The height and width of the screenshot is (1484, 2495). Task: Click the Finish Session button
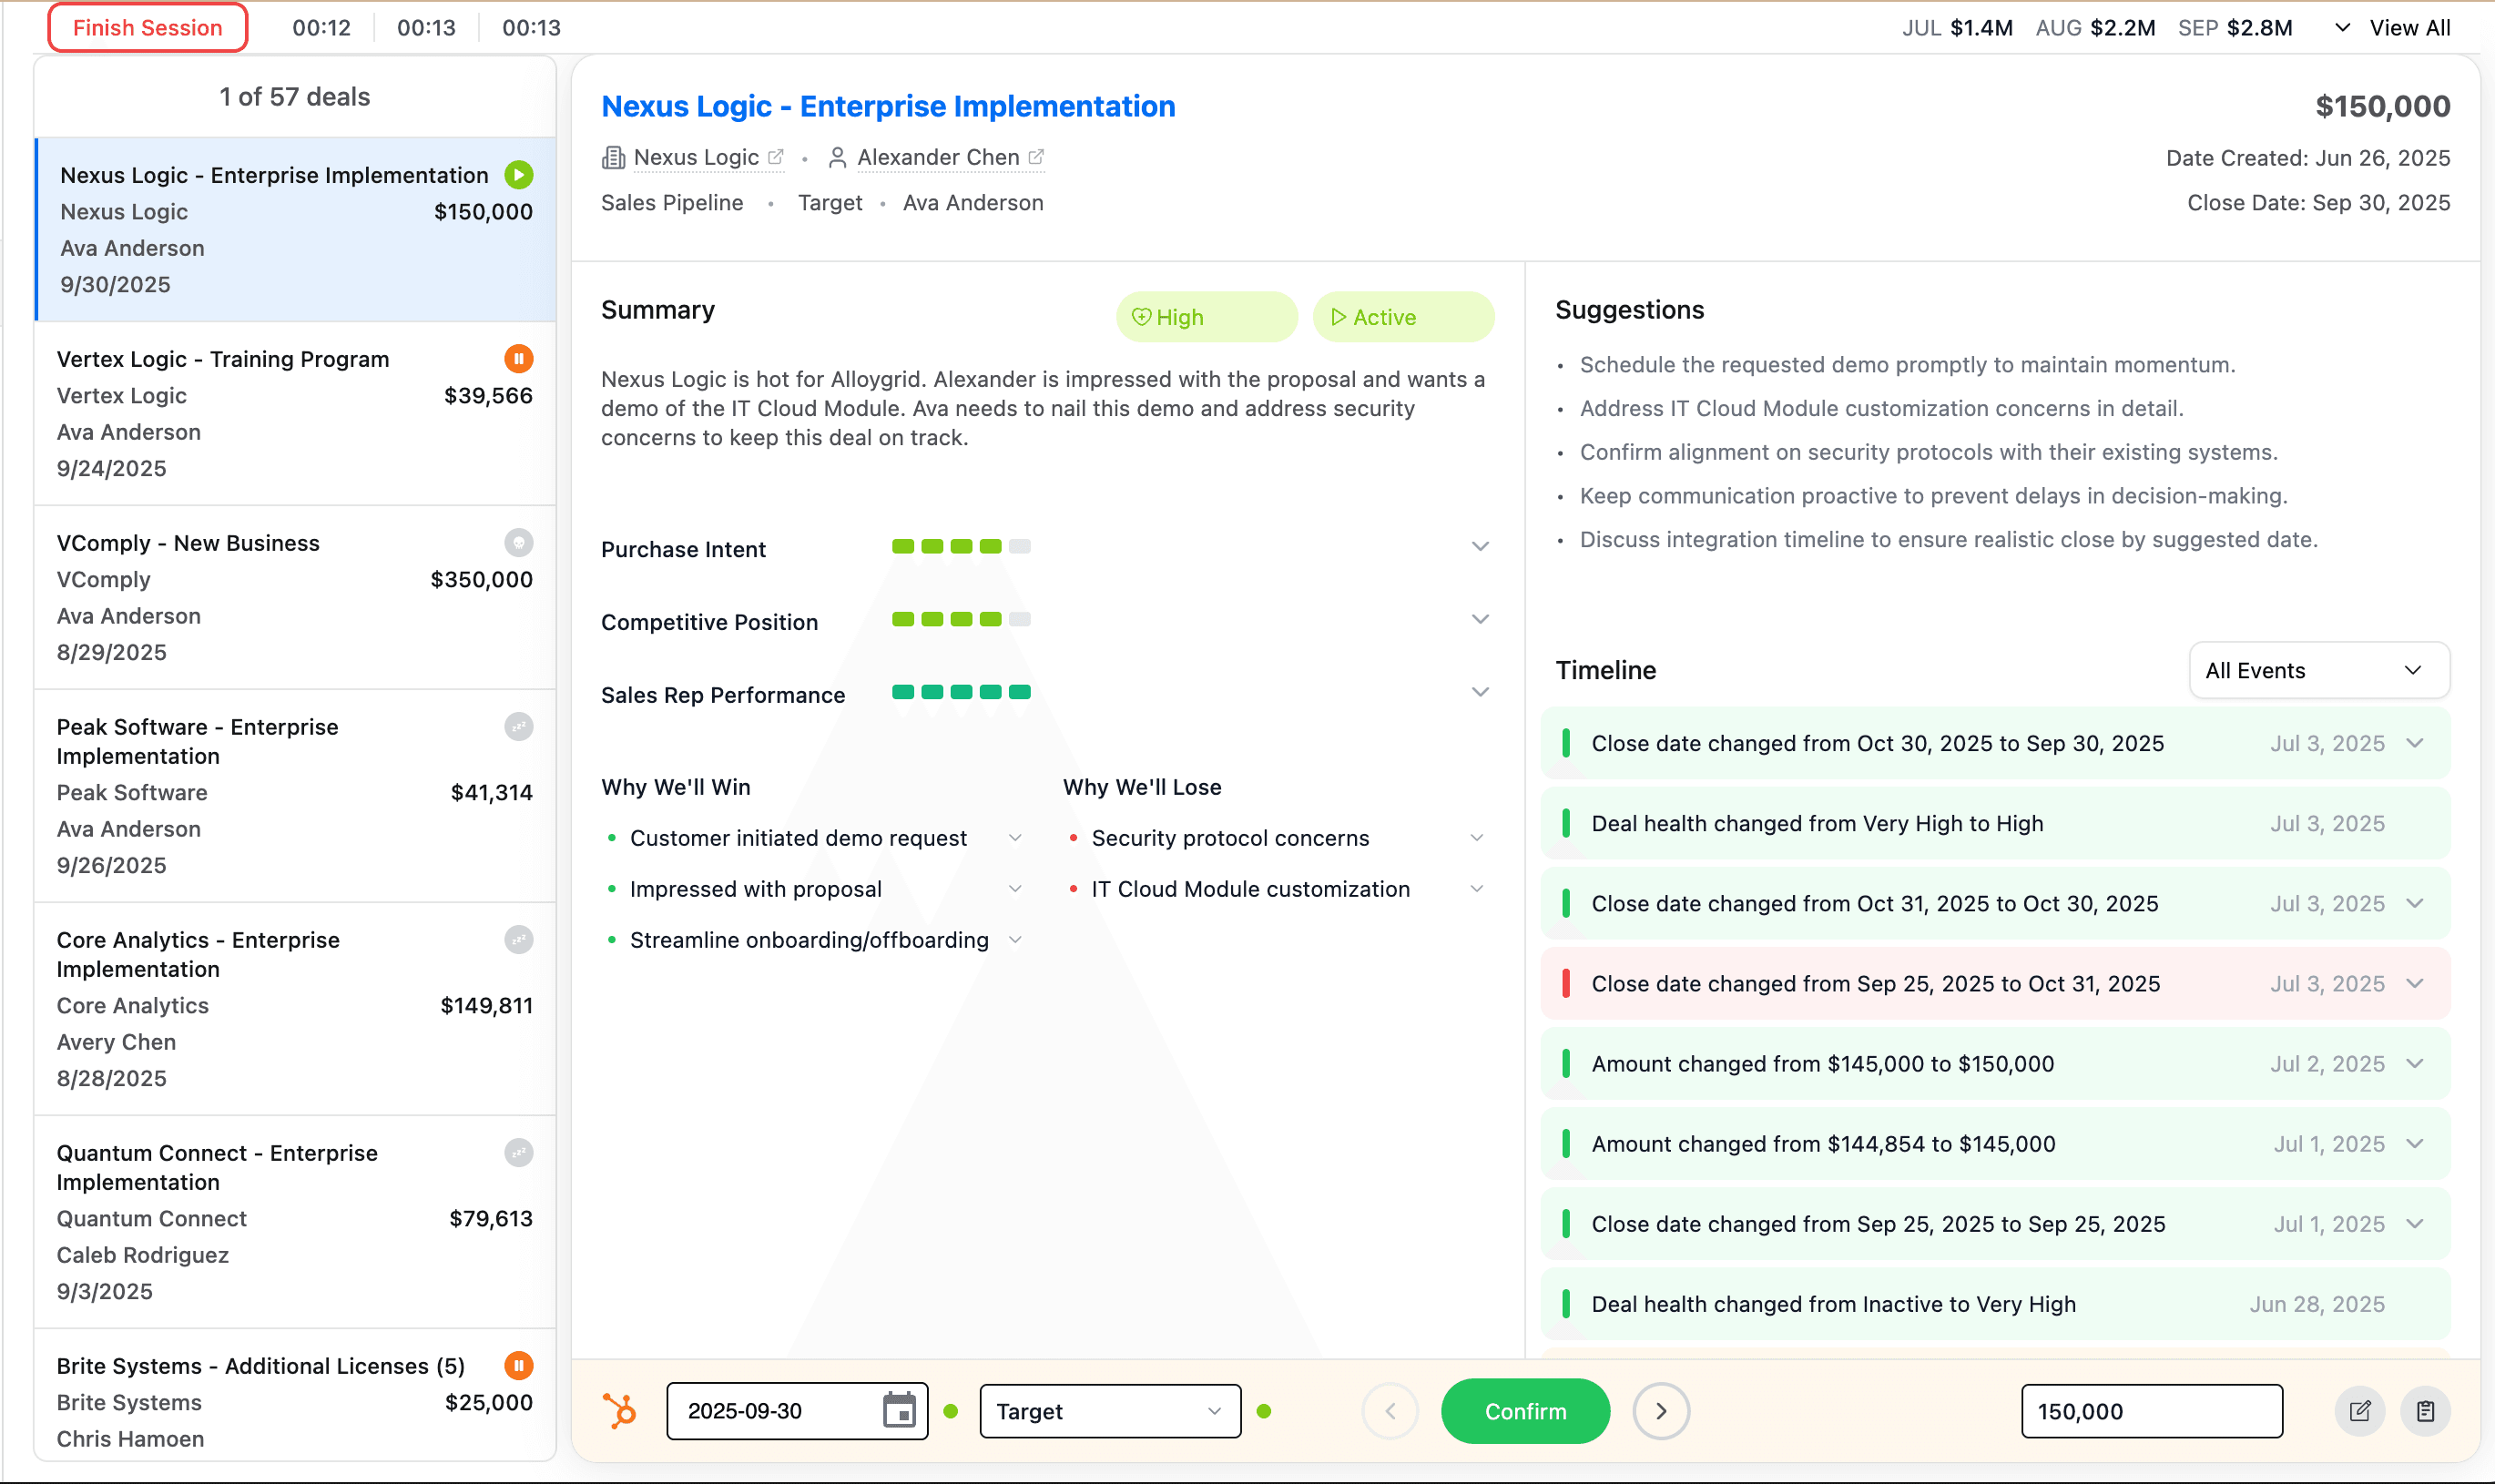pos(148,27)
